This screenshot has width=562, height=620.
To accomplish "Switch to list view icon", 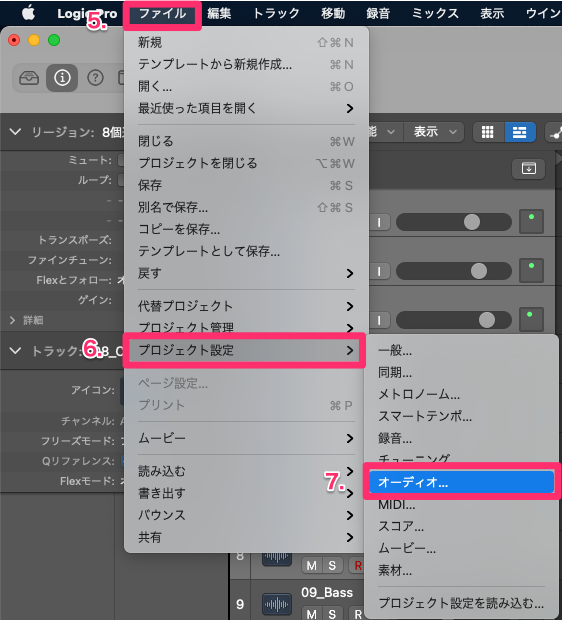I will [520, 132].
